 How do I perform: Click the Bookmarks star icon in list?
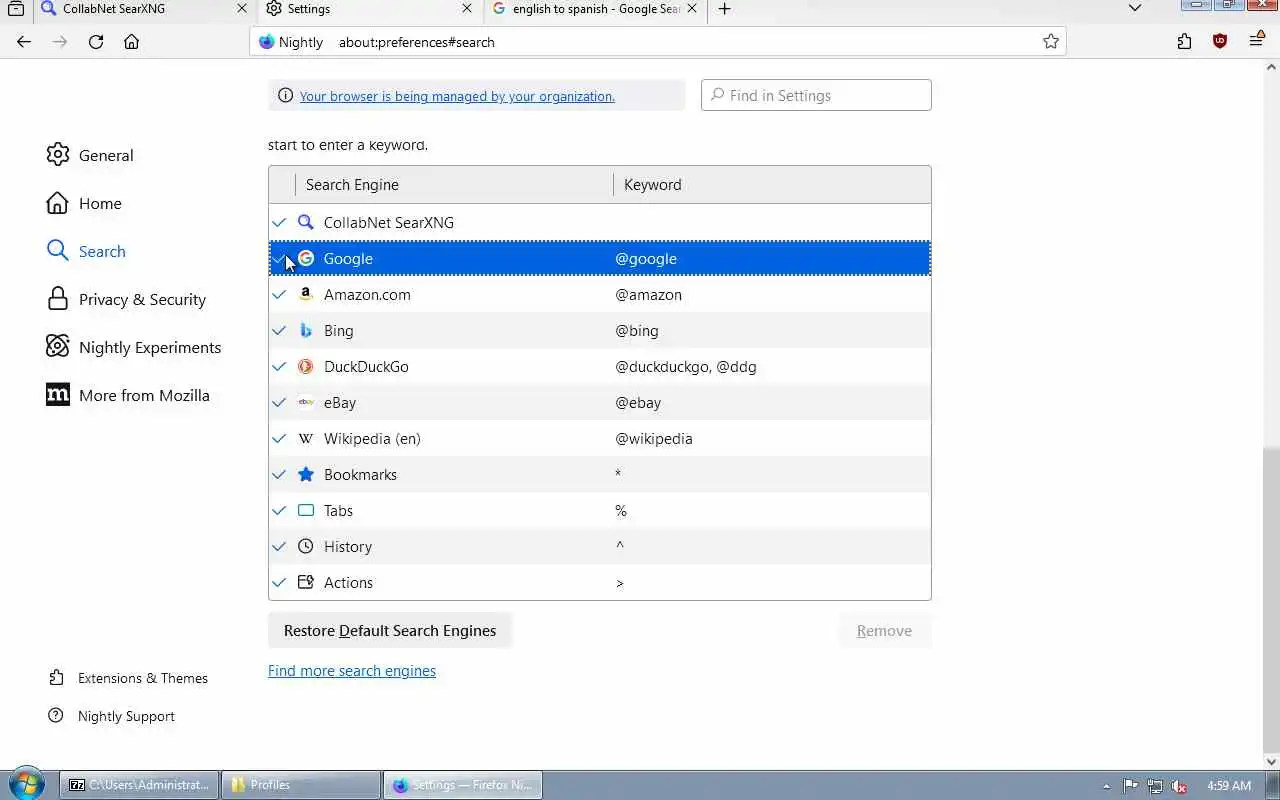point(306,474)
